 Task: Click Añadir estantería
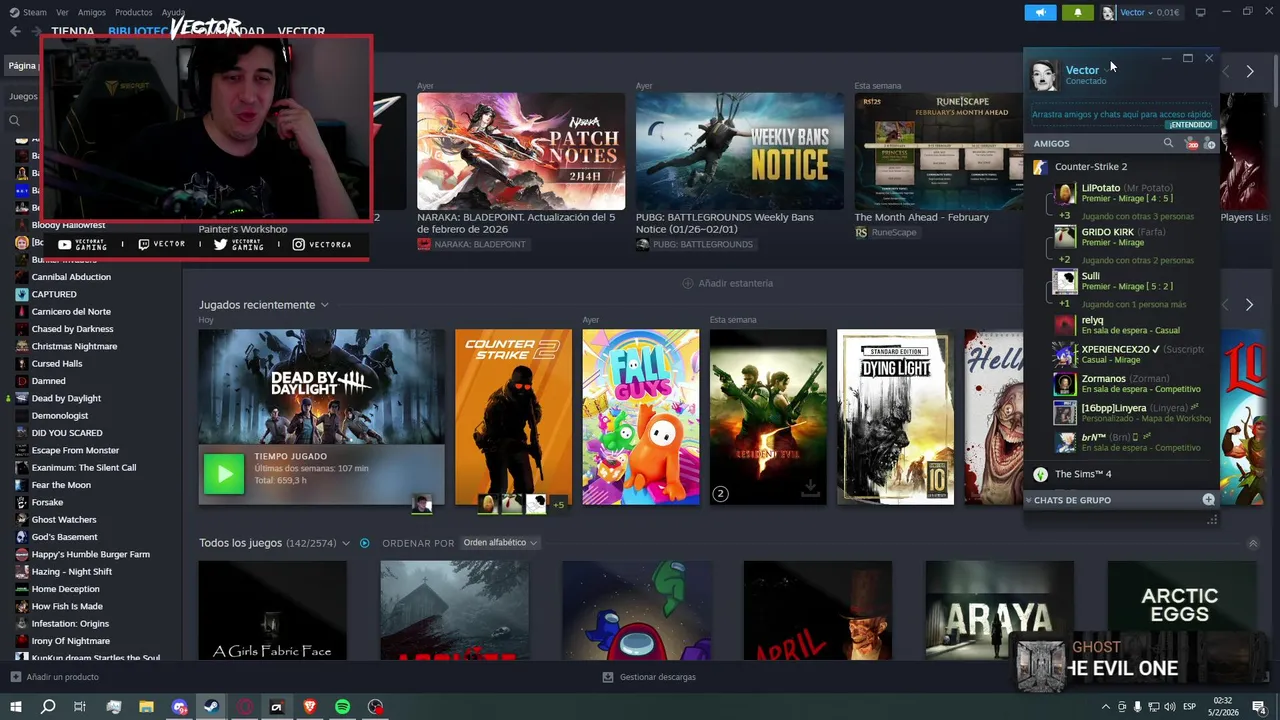735,283
